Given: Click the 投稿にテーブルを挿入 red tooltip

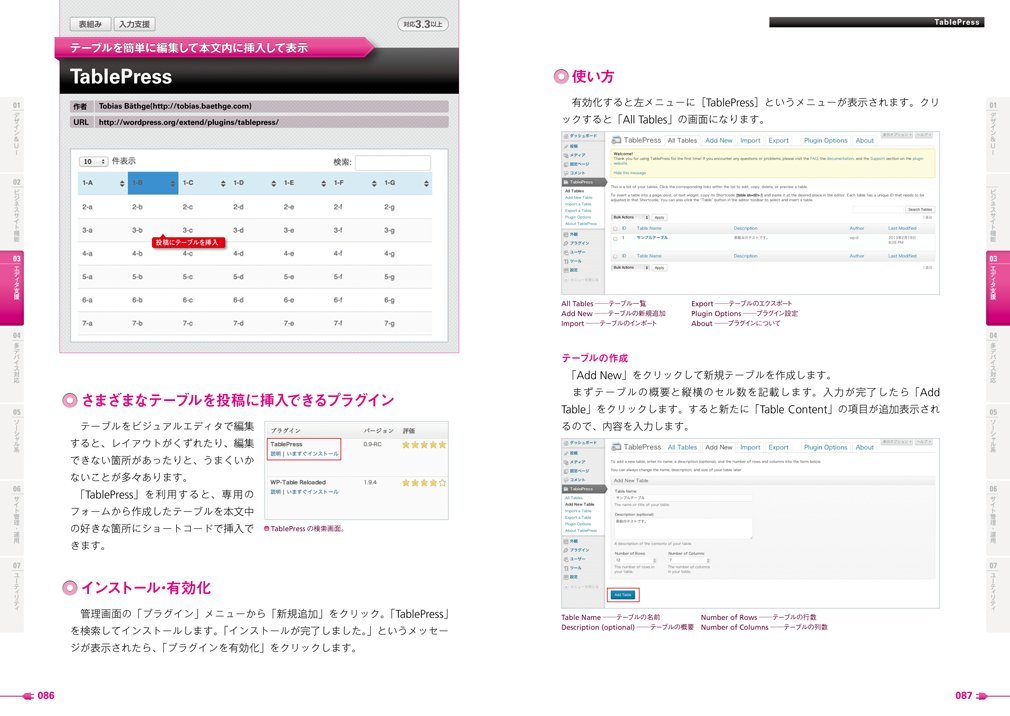Looking at the screenshot, I should point(188,242).
